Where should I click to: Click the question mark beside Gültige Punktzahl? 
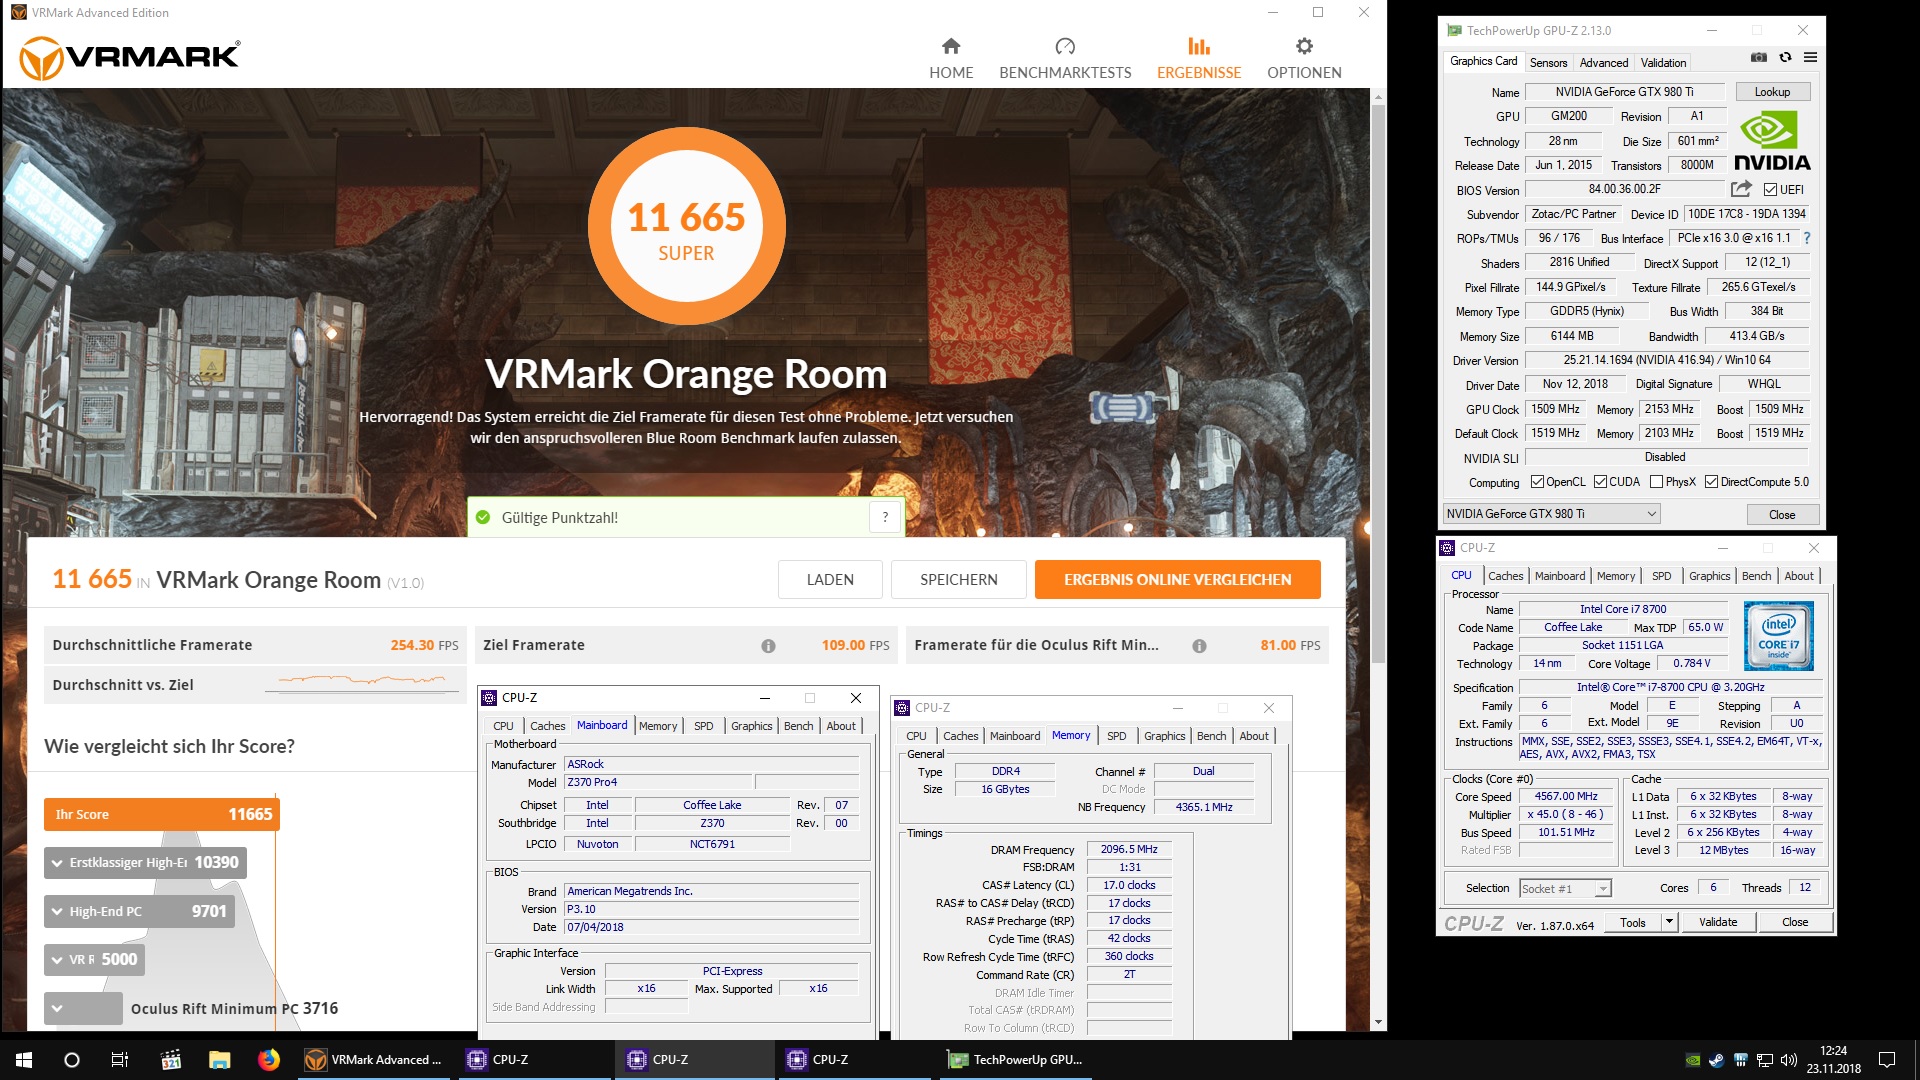tap(885, 517)
